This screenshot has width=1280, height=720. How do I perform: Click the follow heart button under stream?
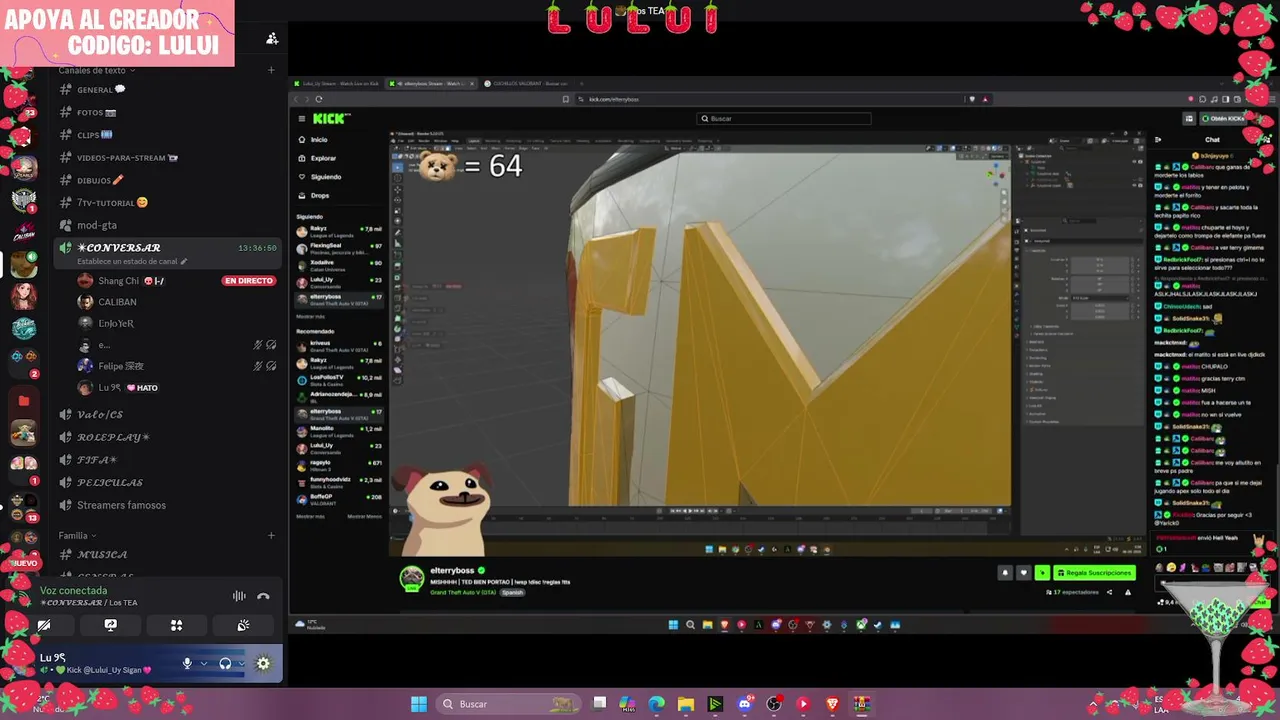(x=1023, y=573)
